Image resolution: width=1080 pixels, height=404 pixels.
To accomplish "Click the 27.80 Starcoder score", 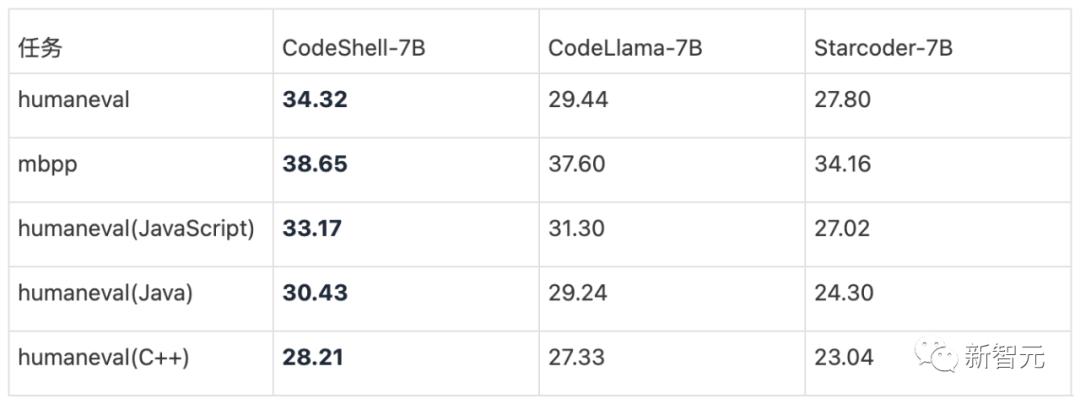I will click(842, 100).
